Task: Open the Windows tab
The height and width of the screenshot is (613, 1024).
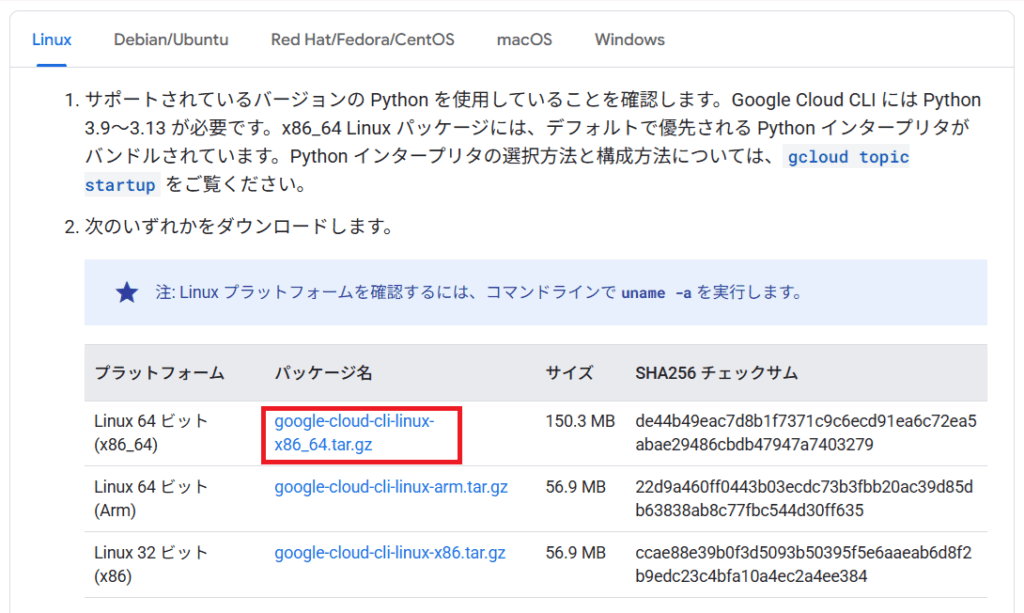Action: point(629,40)
